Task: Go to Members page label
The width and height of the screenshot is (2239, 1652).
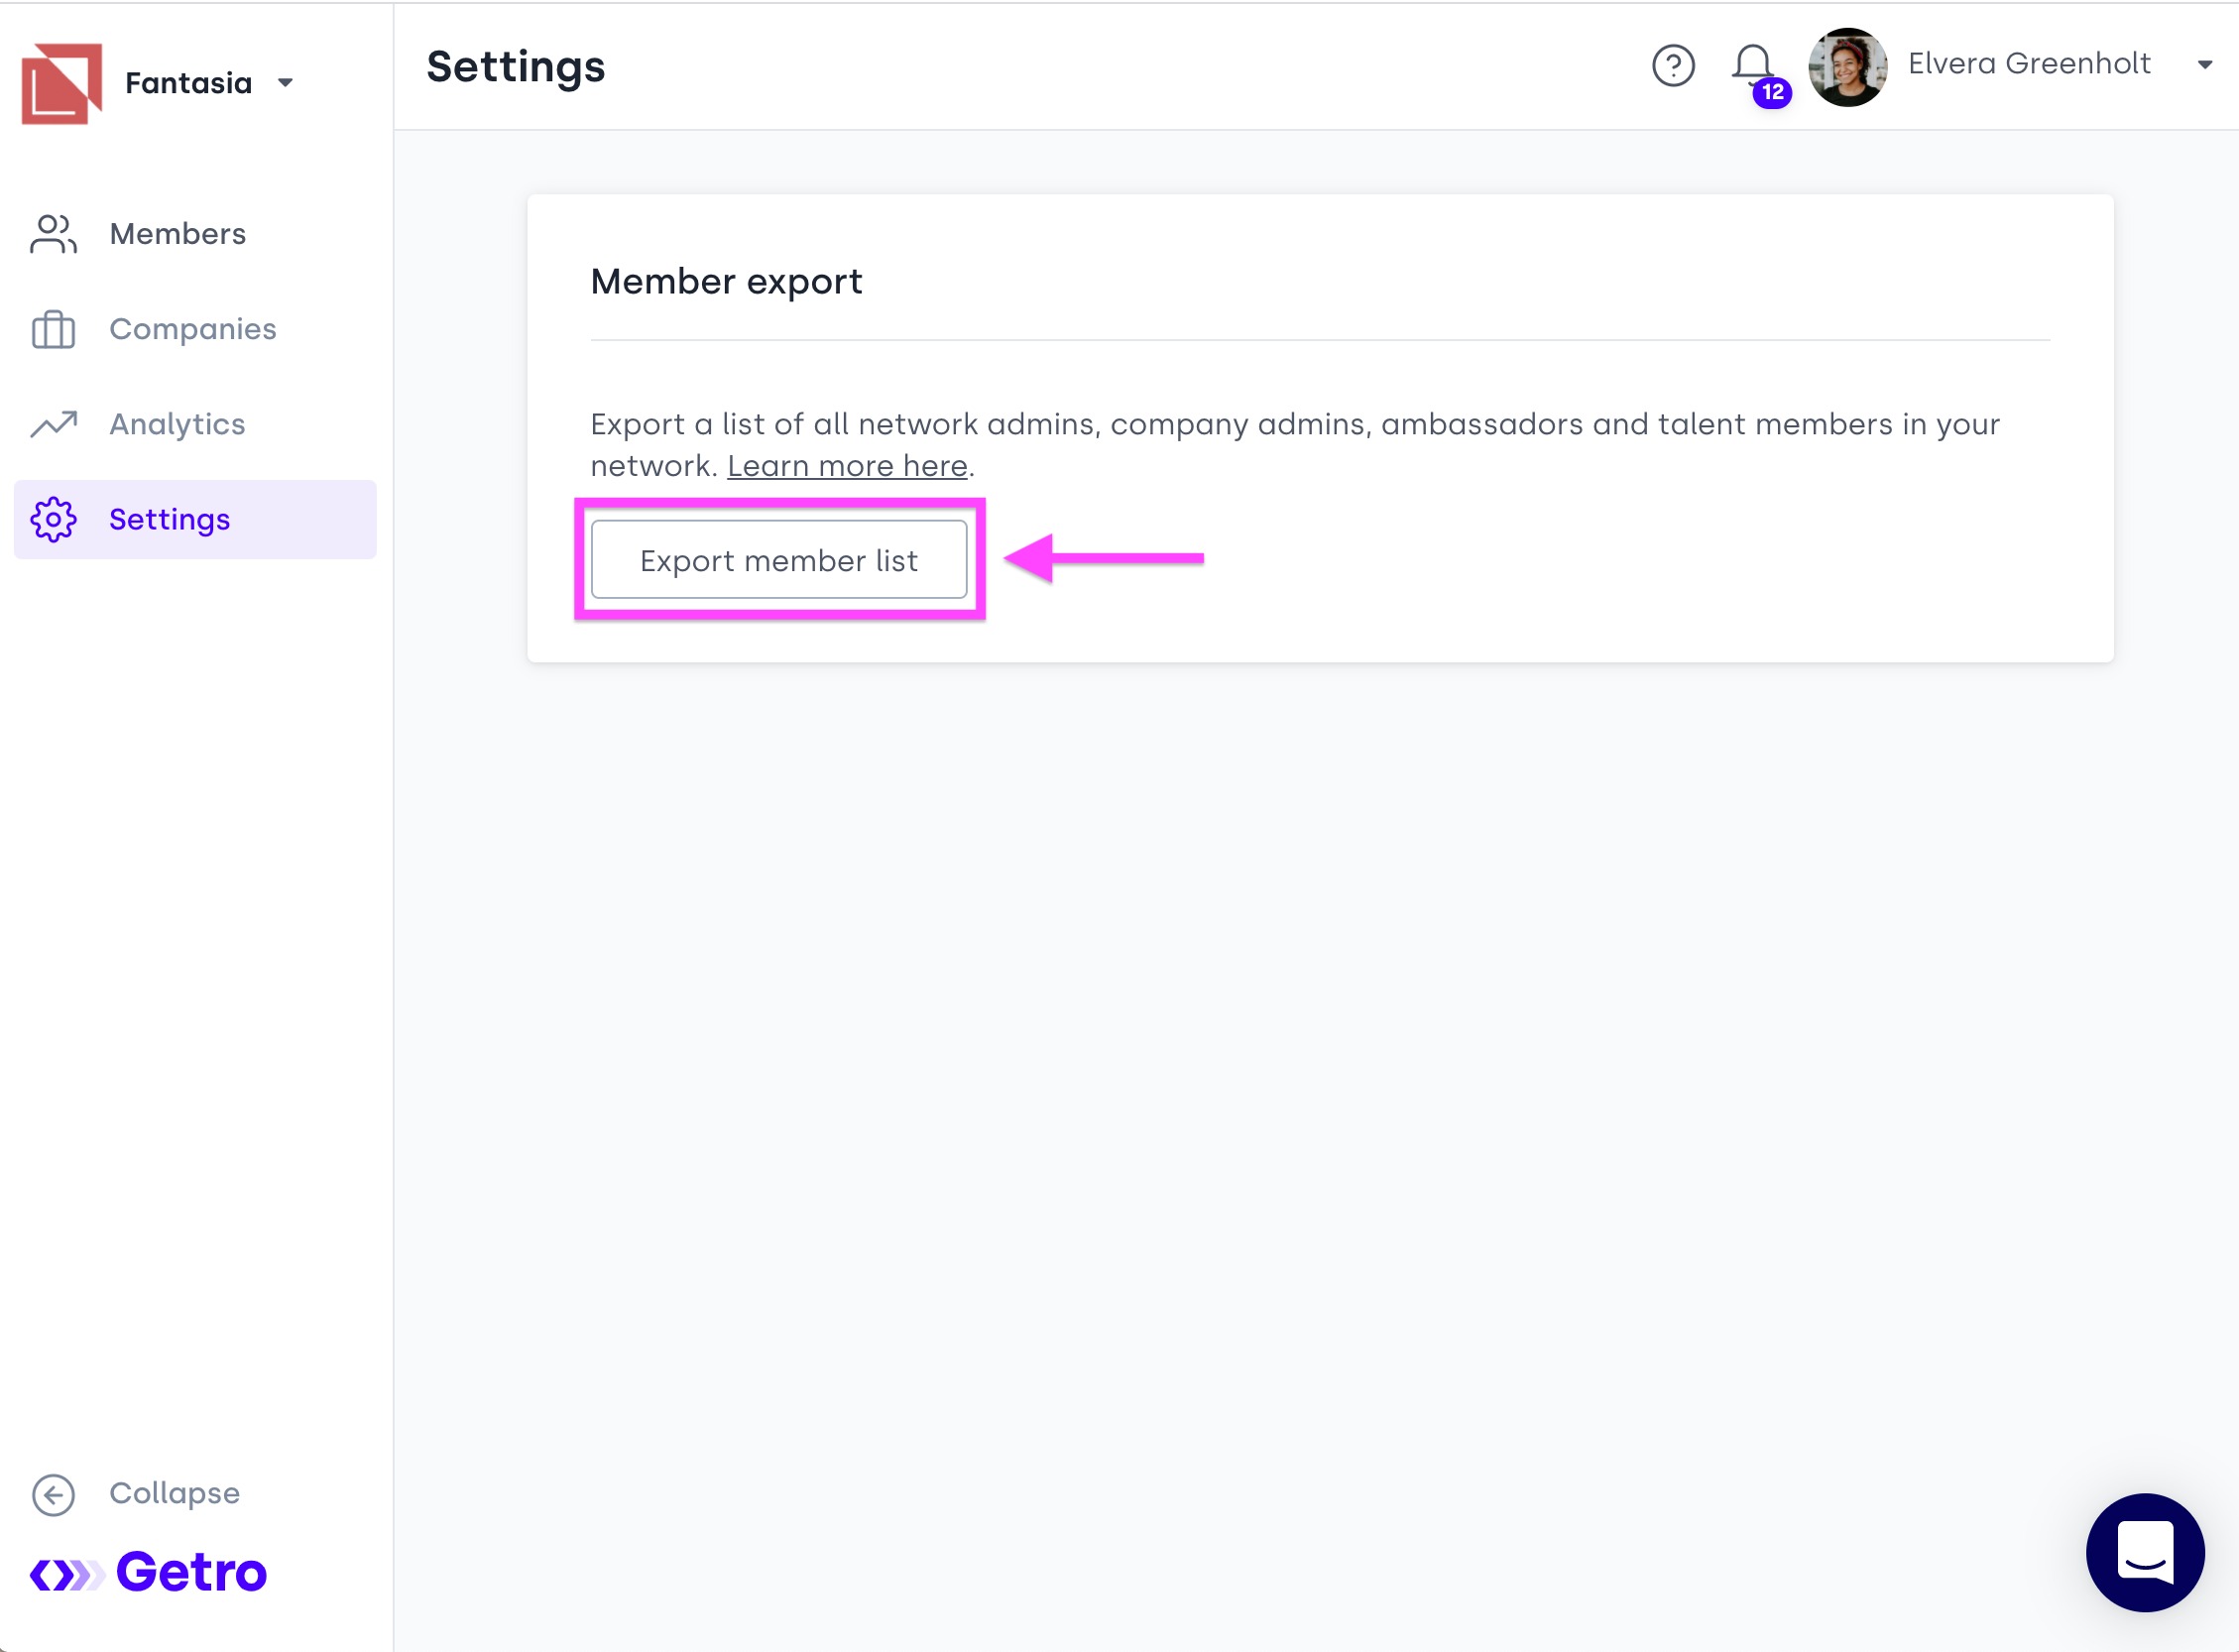Action: click(177, 234)
